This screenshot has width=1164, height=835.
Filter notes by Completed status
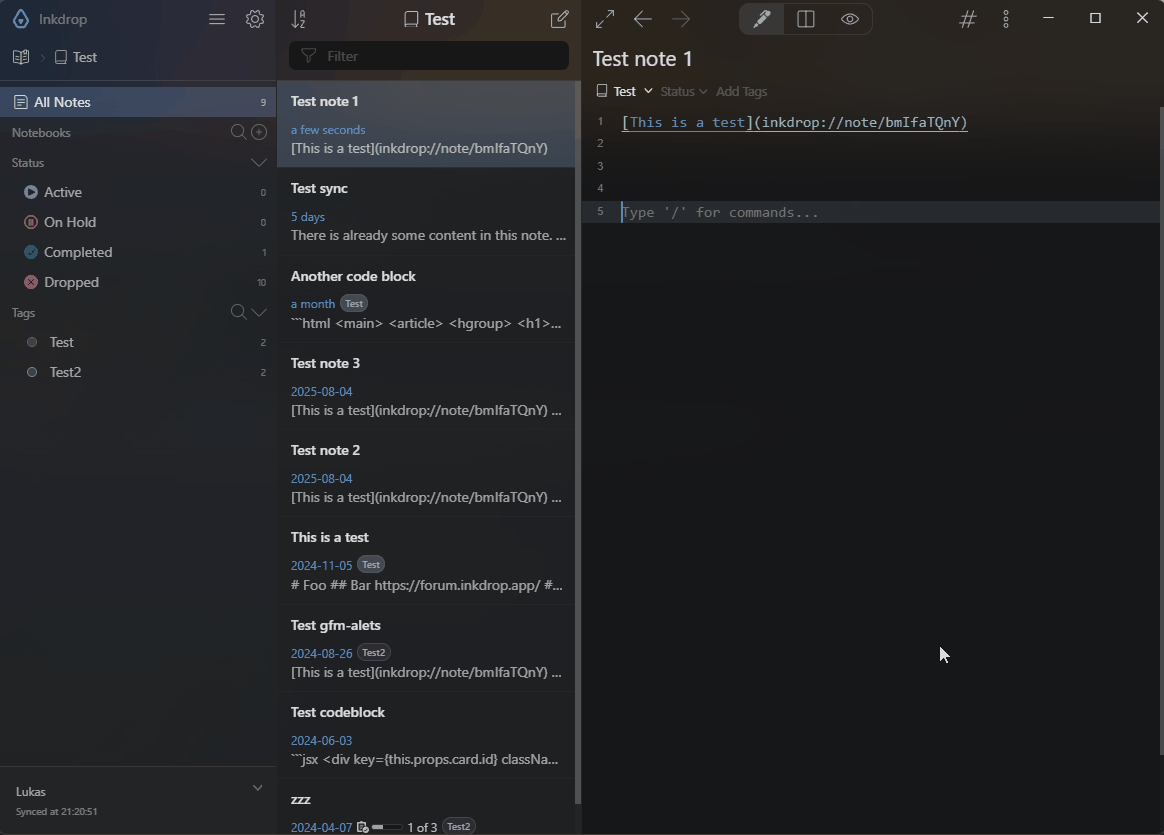coord(78,252)
